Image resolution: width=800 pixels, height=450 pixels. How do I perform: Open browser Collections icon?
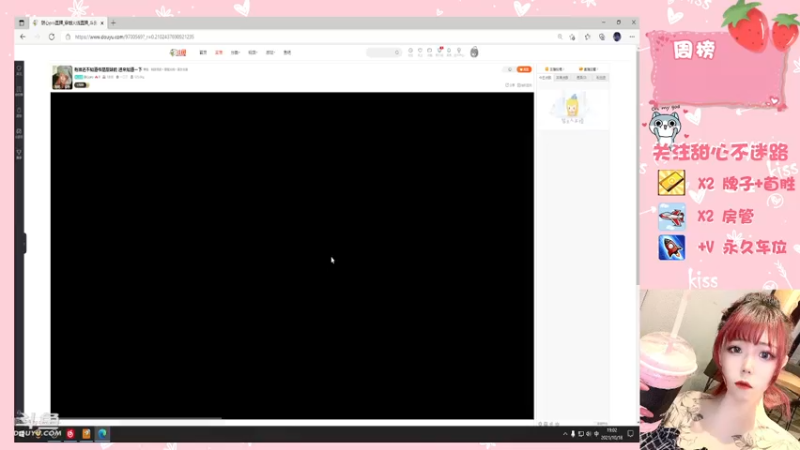point(602,37)
